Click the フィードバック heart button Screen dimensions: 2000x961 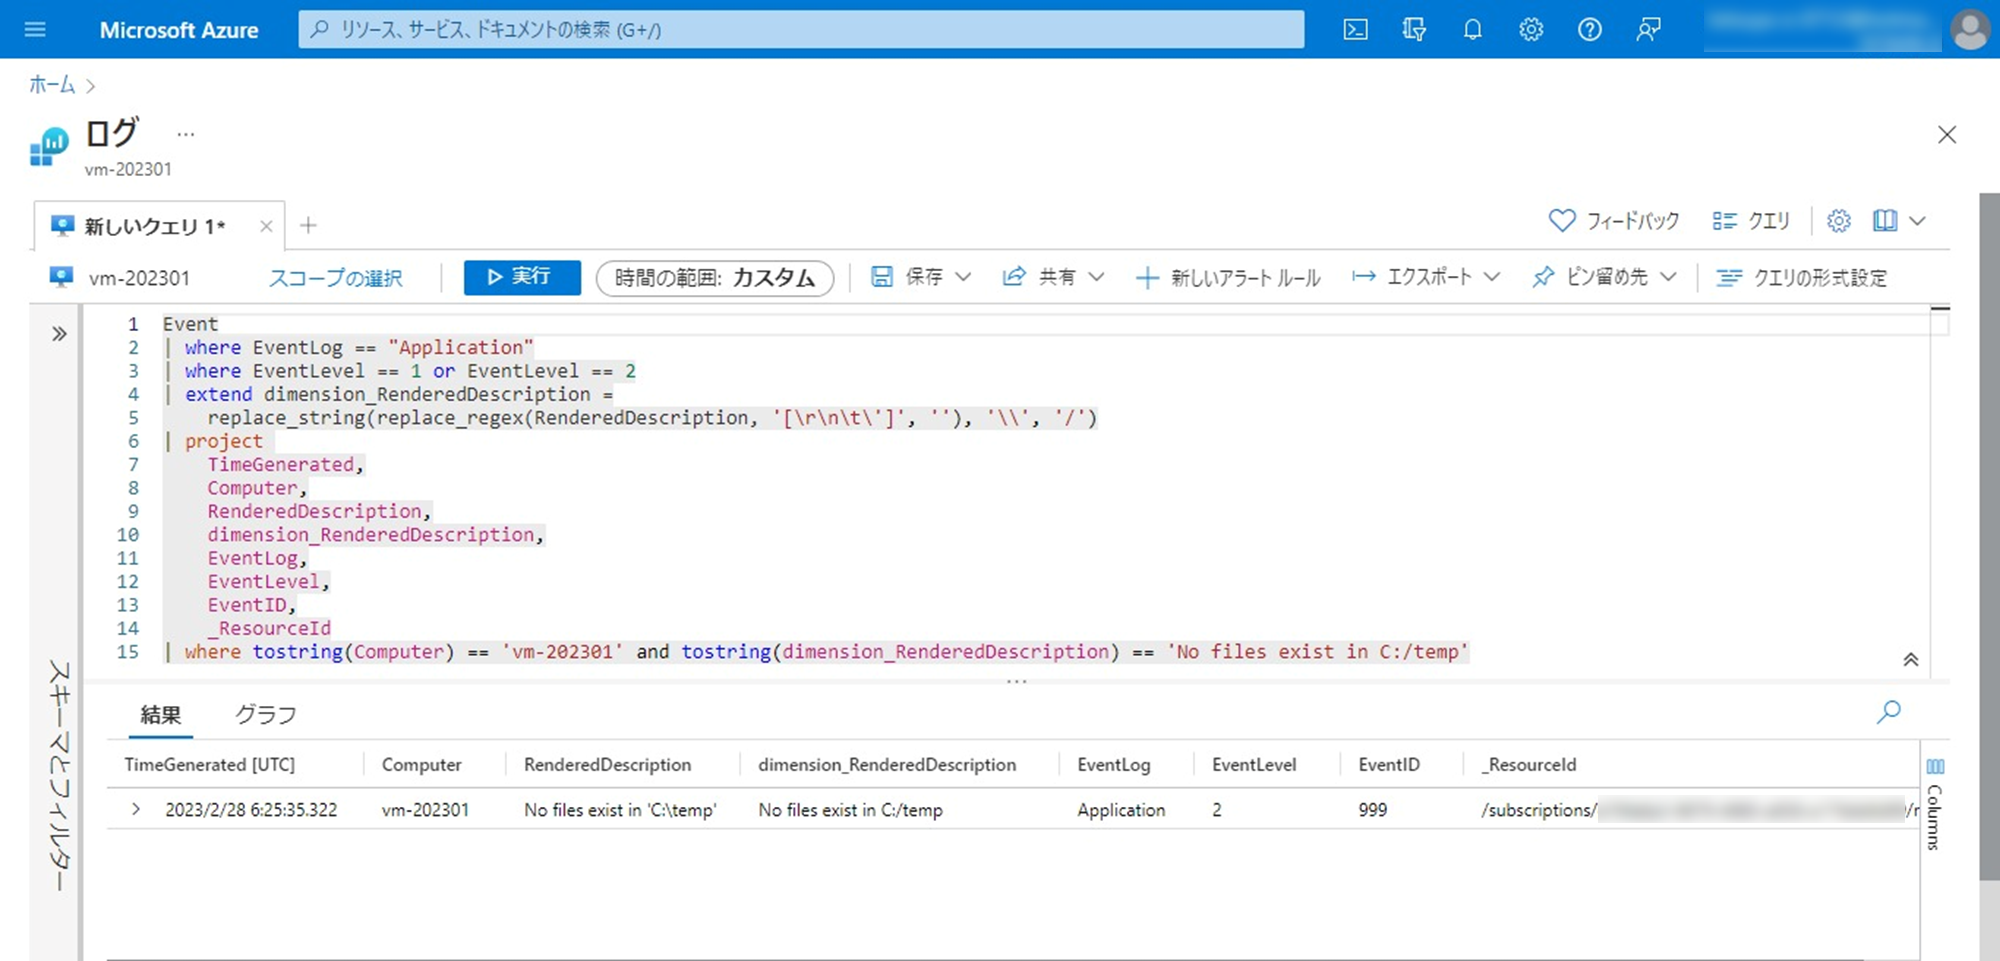click(x=1614, y=221)
